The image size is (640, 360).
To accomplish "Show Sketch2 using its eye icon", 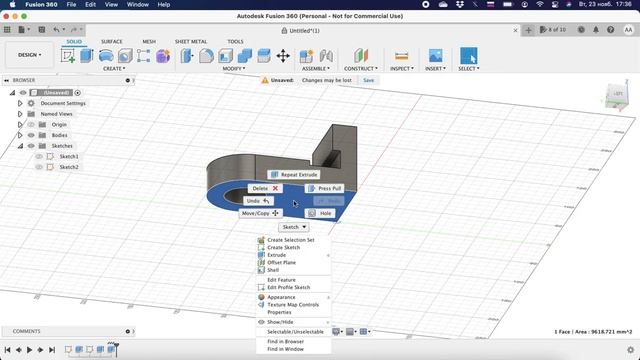I will 39,167.
